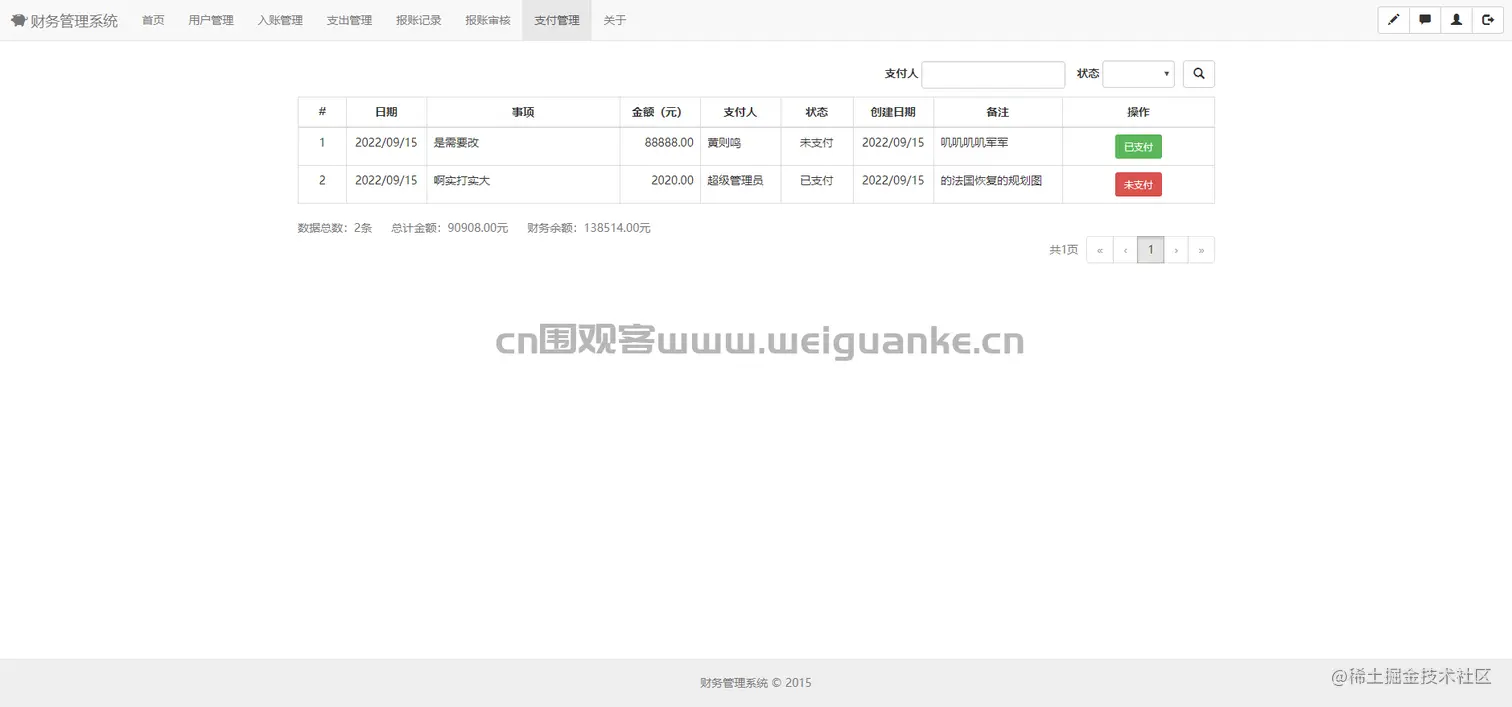
Task: Open the 报账审核 menu
Action: (488, 20)
